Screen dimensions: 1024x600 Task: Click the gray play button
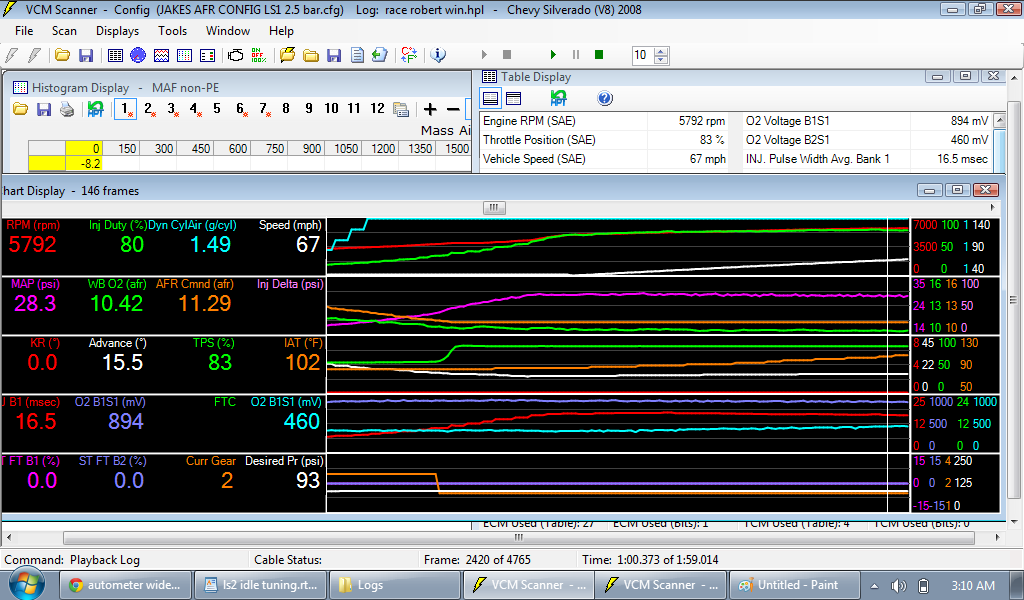point(484,55)
